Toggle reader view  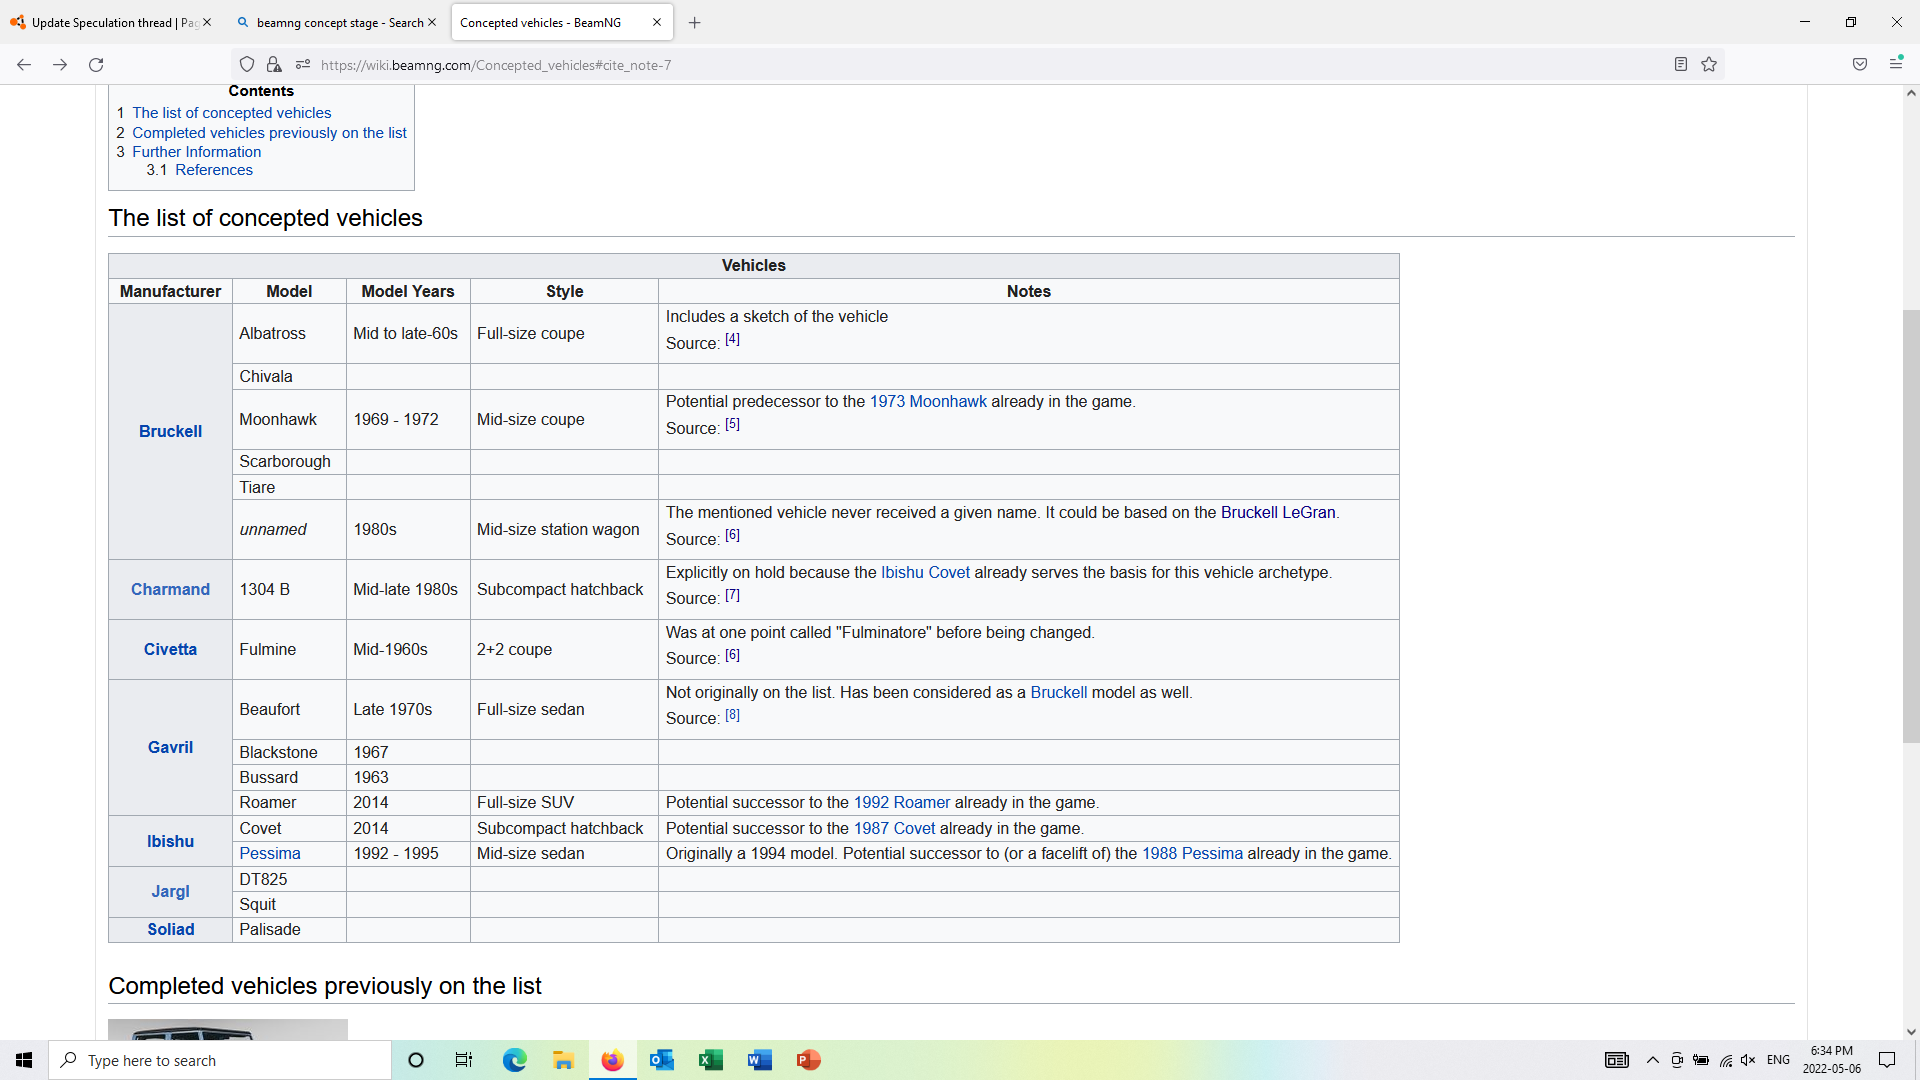(x=1681, y=65)
